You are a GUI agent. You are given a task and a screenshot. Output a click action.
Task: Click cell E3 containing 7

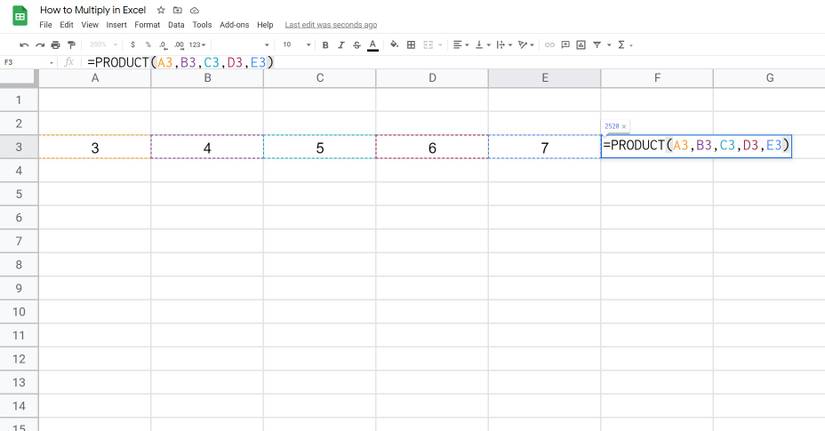click(545, 147)
